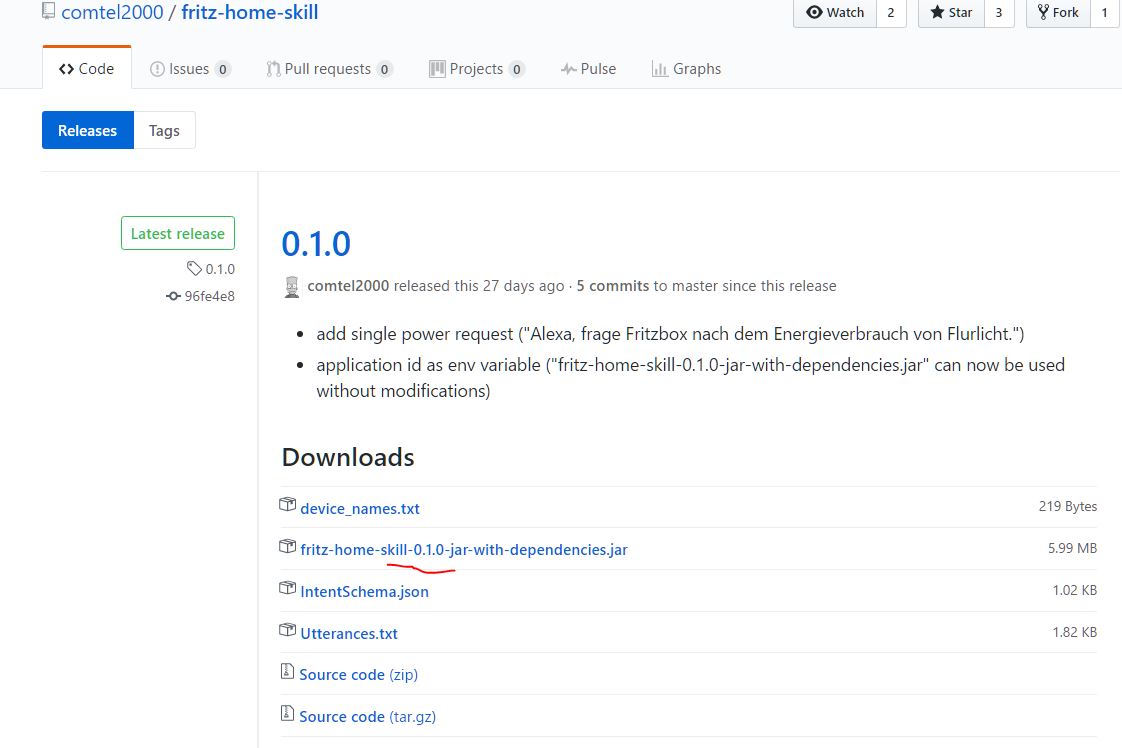Open the Pulse tab
Viewport: 1122px width, 748px height.
(x=588, y=69)
